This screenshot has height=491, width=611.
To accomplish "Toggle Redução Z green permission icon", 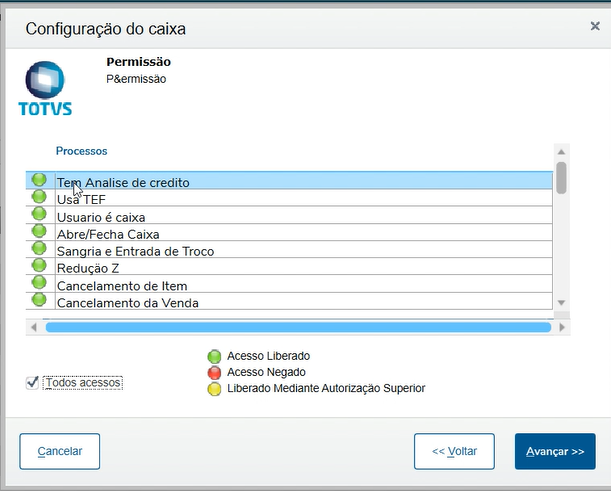I will [x=39, y=265].
